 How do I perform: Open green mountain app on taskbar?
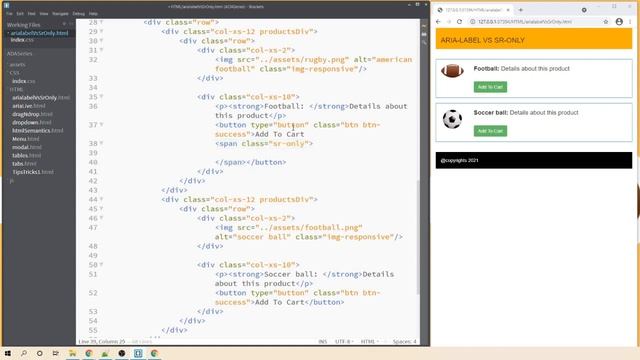pyautogui.click(x=105, y=353)
